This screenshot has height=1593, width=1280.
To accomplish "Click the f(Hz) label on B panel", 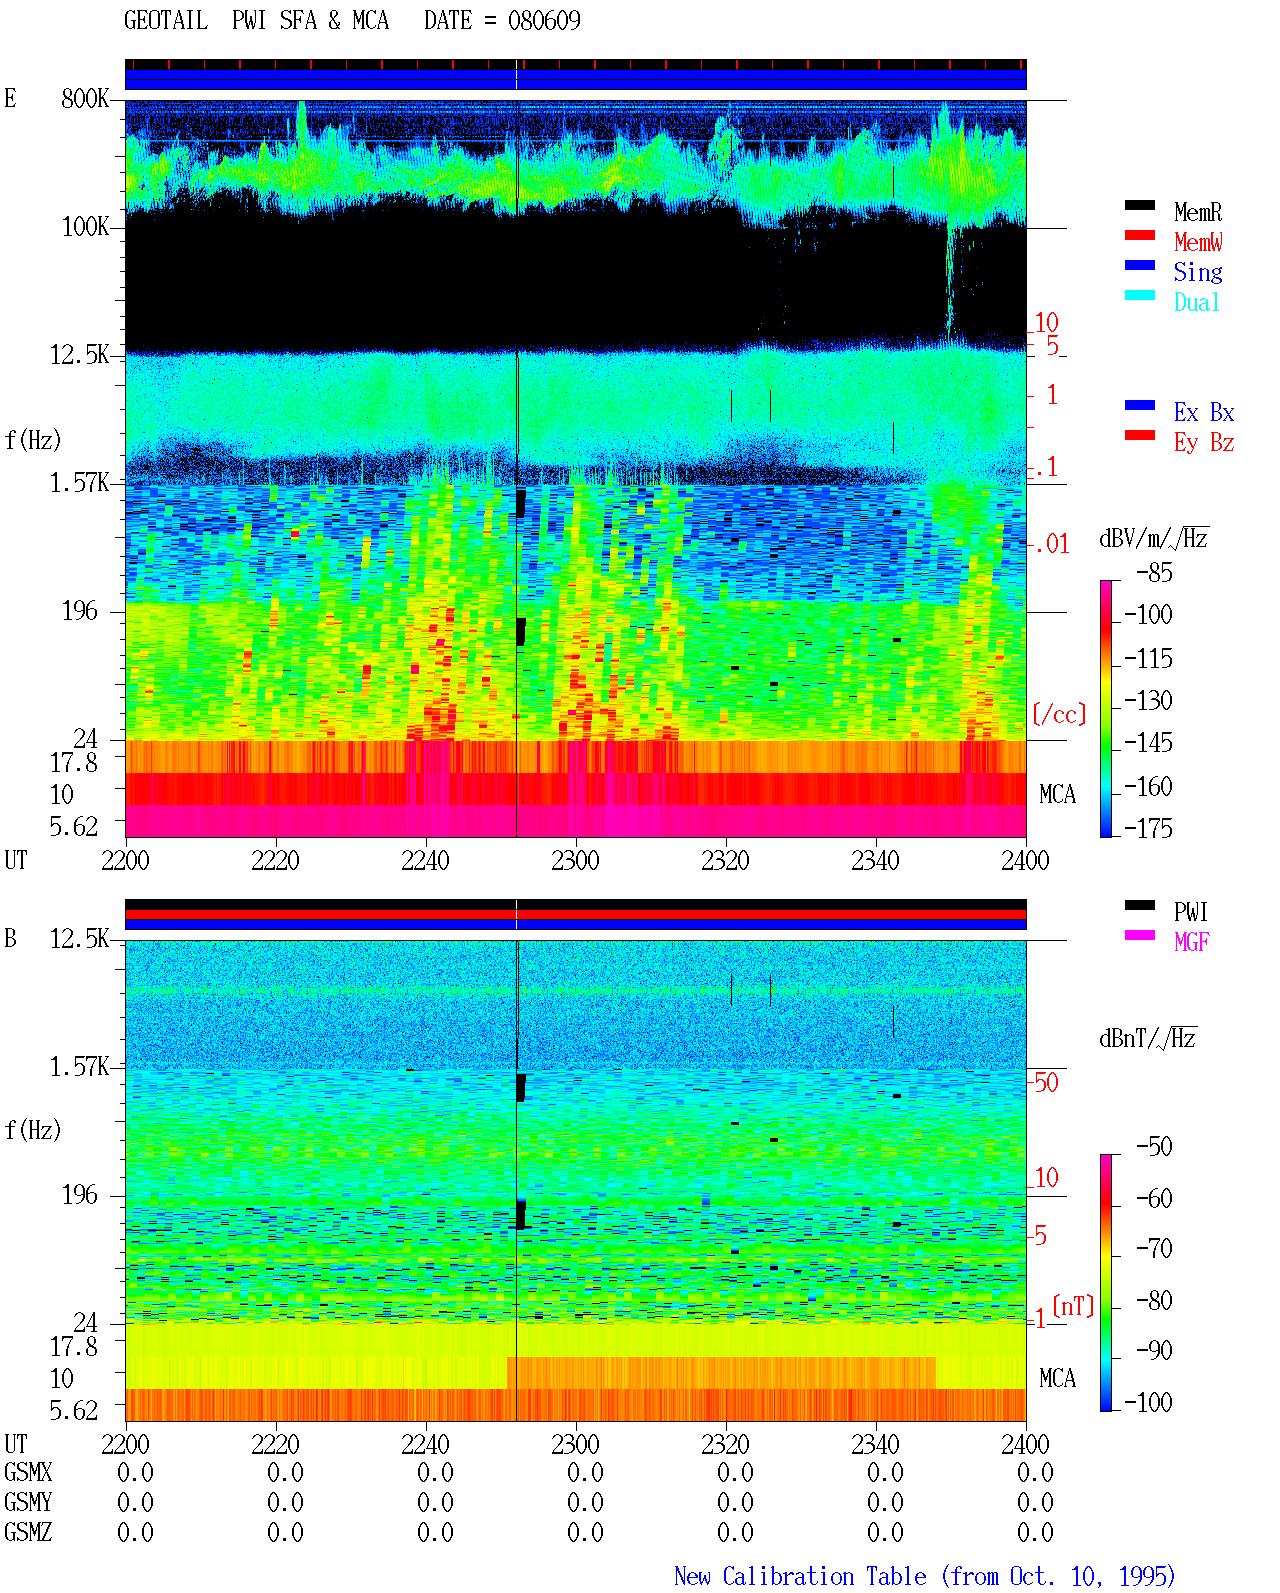I will tap(33, 1130).
